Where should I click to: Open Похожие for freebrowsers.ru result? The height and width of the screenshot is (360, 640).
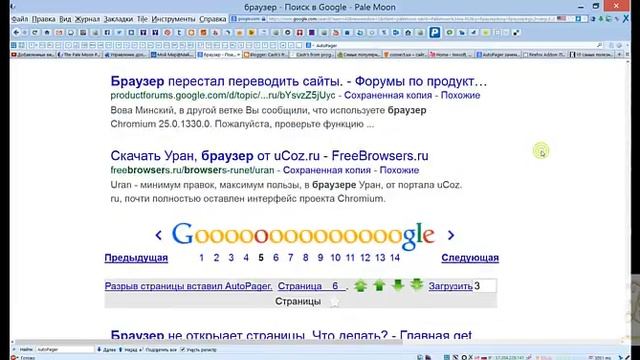(x=399, y=170)
